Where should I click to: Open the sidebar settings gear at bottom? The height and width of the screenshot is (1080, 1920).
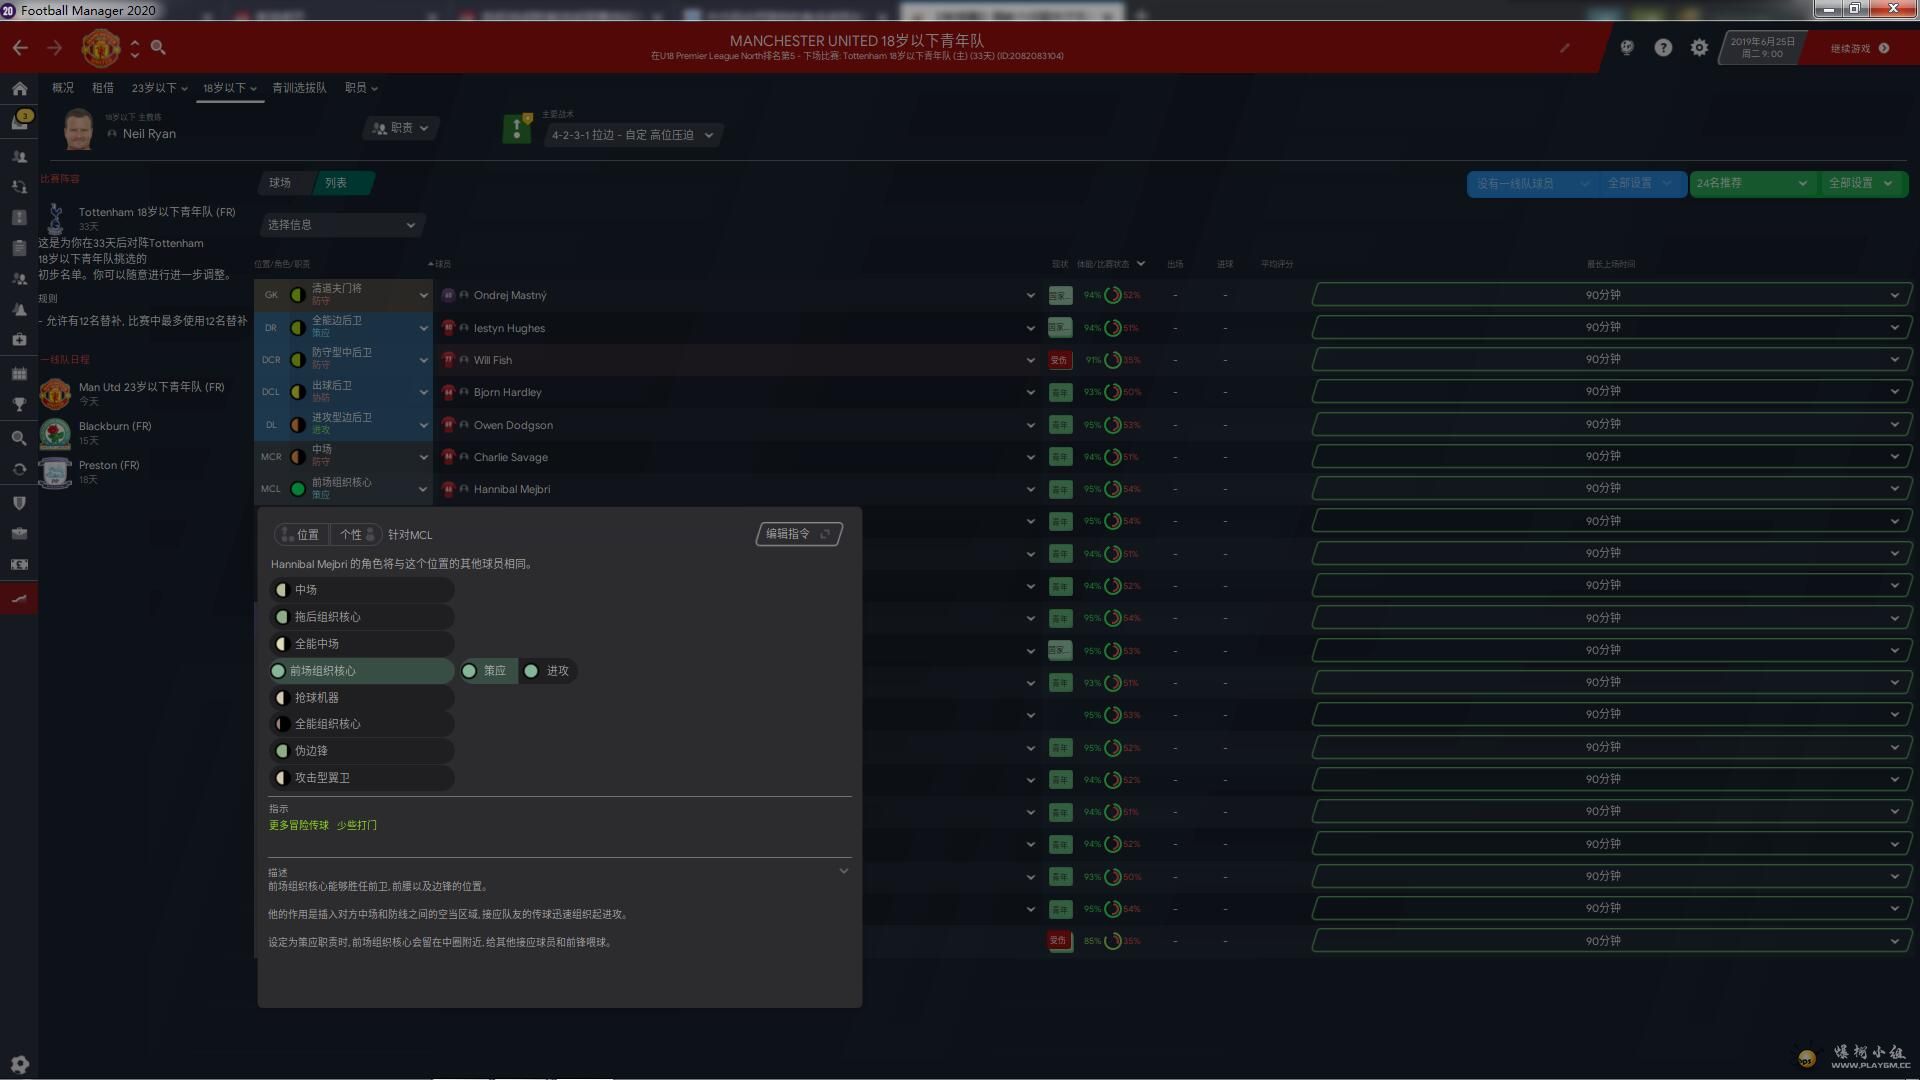coord(19,1064)
